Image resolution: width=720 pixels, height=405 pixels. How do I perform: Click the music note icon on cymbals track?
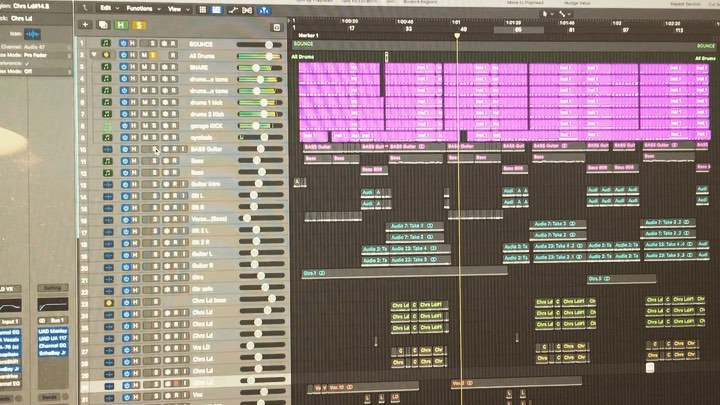[107, 137]
